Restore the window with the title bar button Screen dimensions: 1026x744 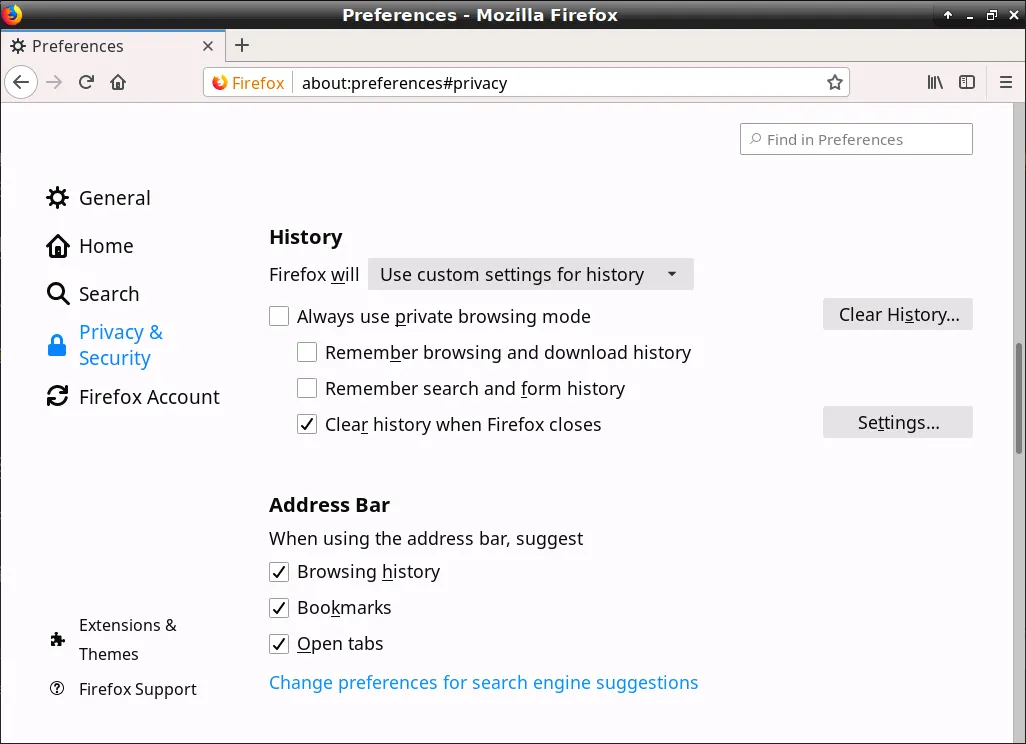(992, 14)
